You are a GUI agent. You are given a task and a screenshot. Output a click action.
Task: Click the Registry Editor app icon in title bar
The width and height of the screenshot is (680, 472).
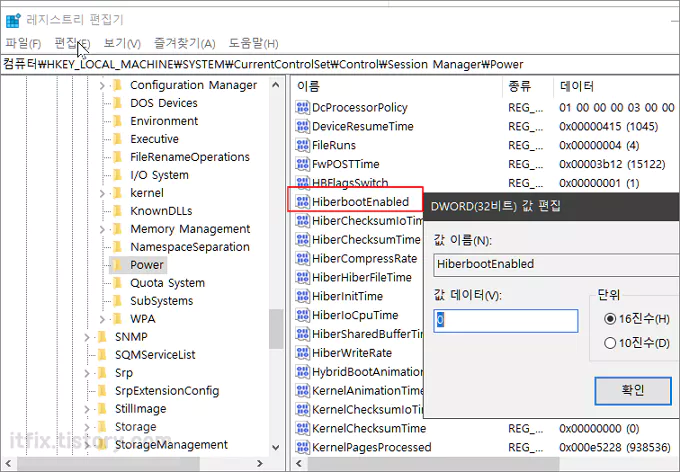[x=13, y=20]
